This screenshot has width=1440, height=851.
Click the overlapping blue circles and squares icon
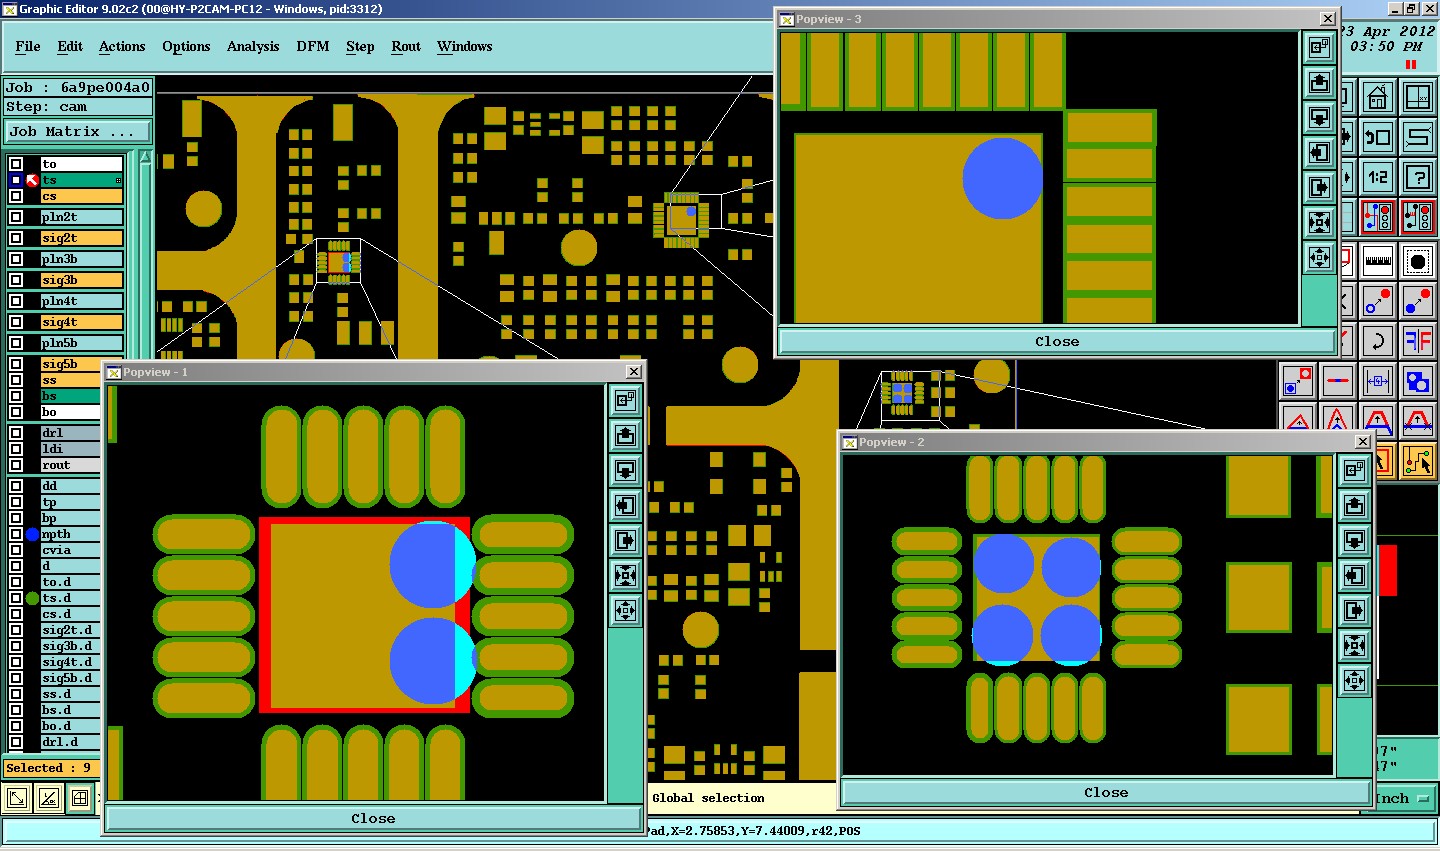(x=1418, y=381)
